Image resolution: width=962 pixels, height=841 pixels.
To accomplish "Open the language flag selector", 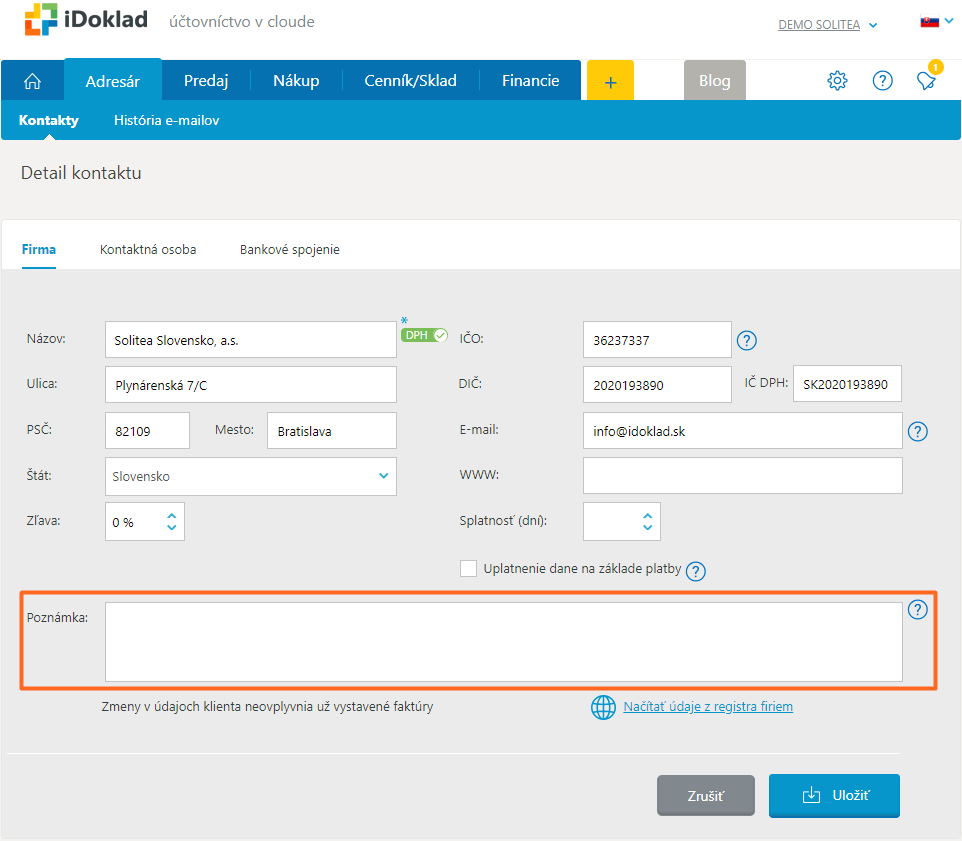I will [936, 21].
